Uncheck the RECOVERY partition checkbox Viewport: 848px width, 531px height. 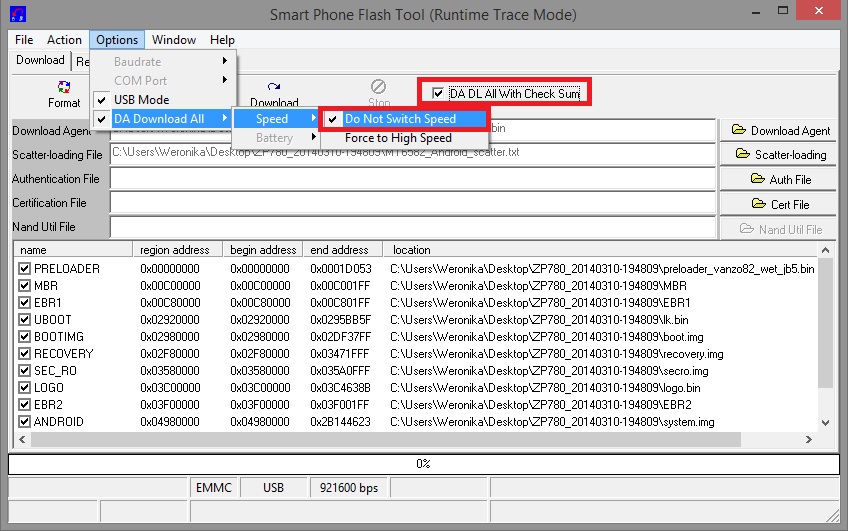(x=25, y=354)
